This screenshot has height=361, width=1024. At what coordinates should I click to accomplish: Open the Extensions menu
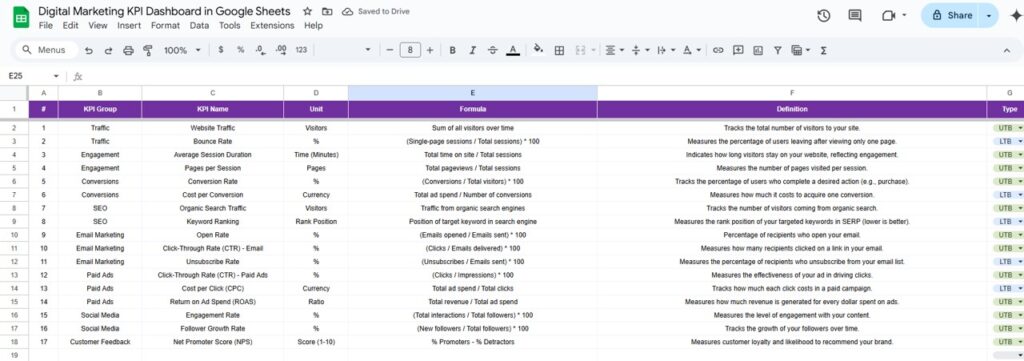tap(272, 25)
